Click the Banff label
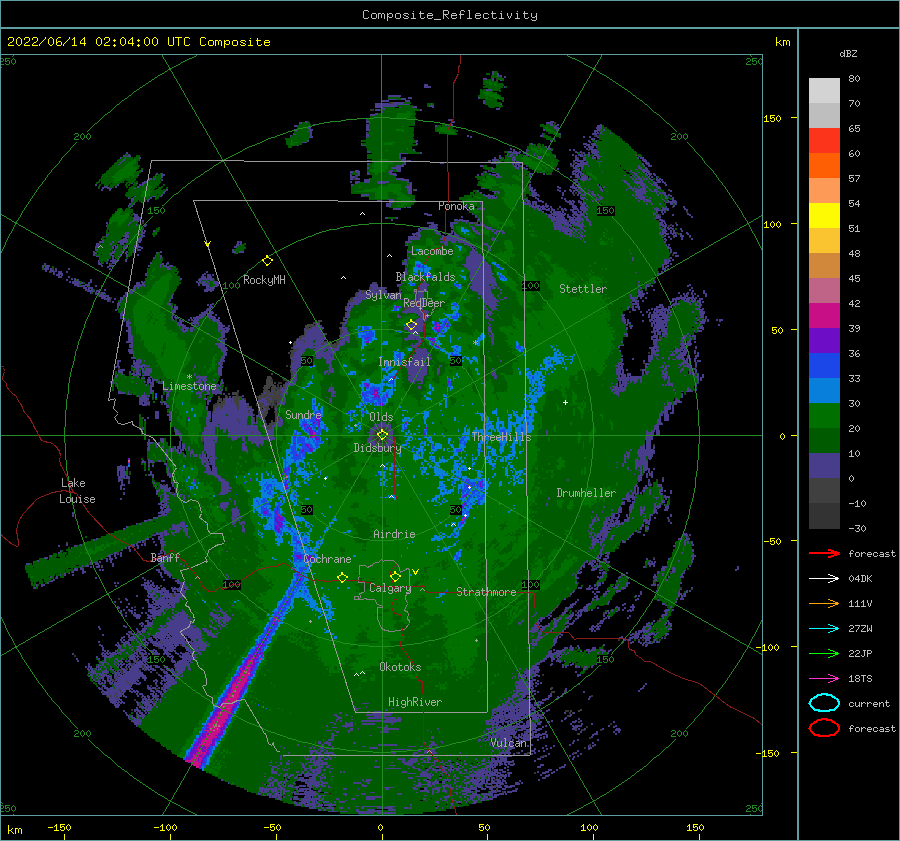 coord(165,557)
